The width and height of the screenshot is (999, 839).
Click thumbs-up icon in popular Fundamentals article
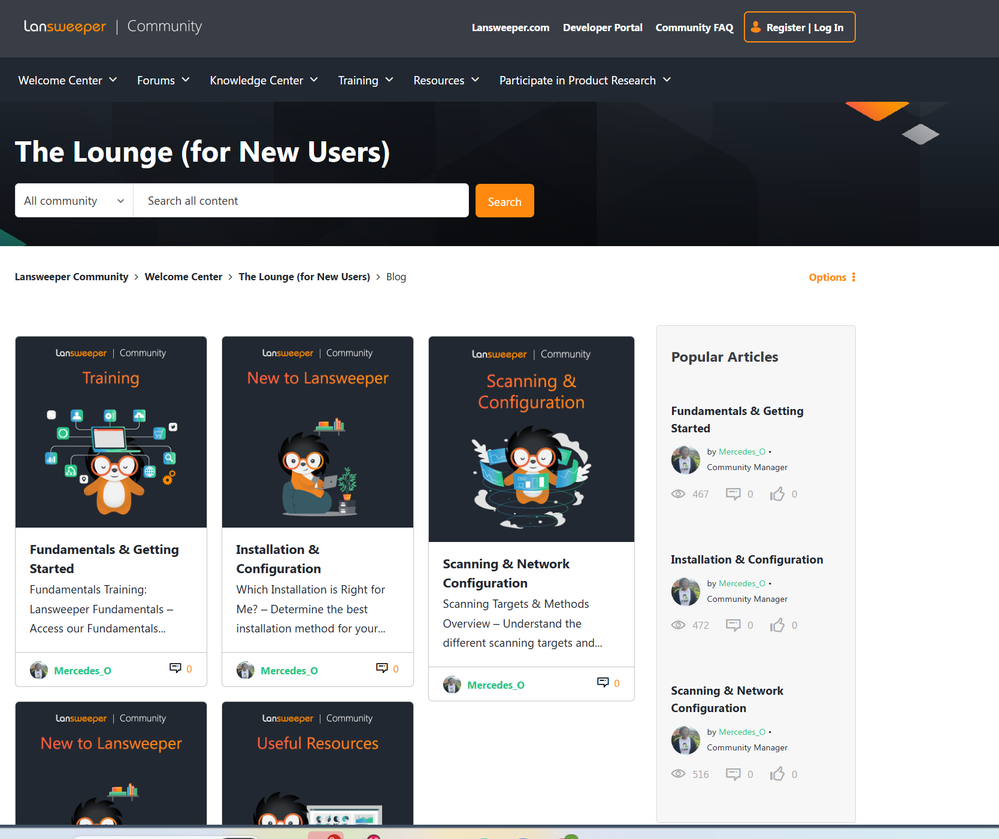point(777,494)
